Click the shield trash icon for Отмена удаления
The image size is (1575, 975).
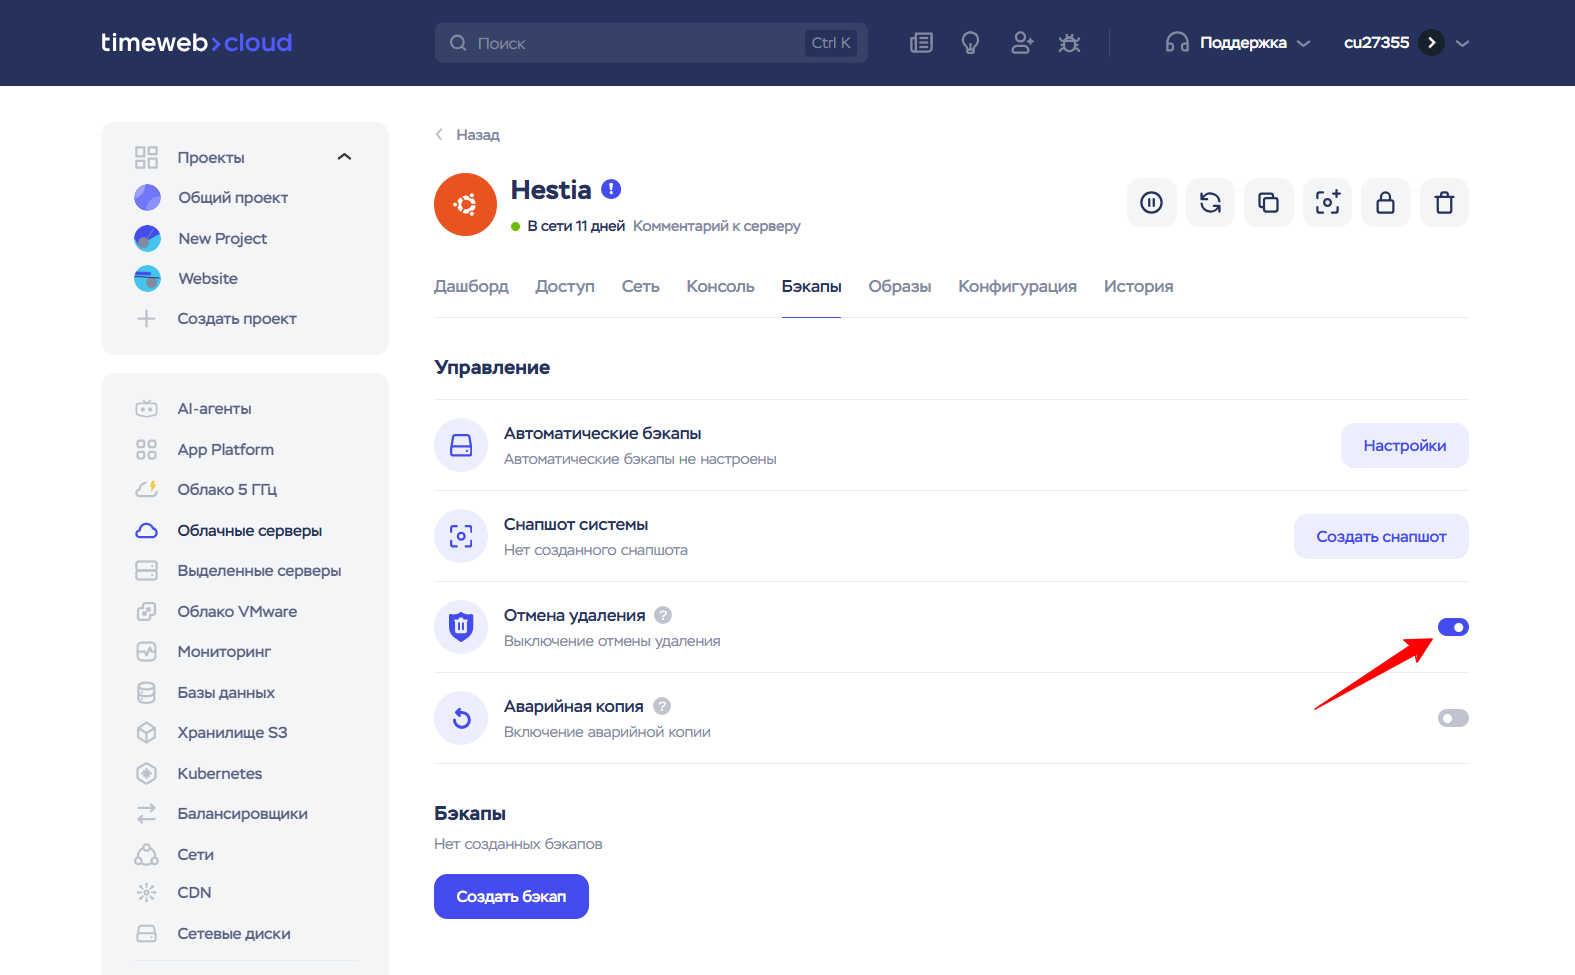461,627
